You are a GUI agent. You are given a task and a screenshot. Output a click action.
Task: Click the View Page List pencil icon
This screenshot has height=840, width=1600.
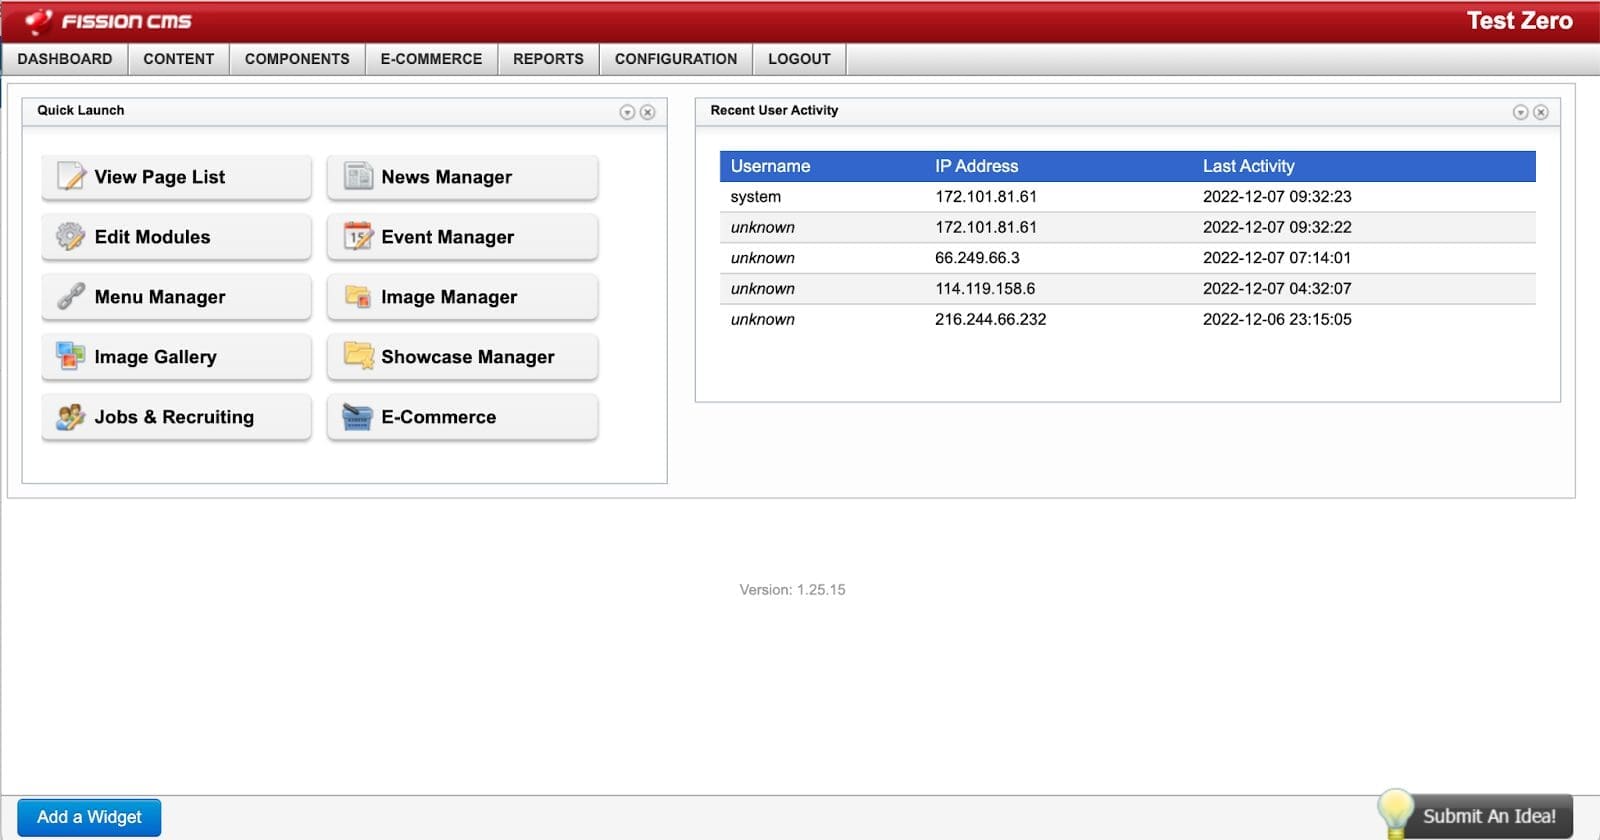tap(71, 177)
